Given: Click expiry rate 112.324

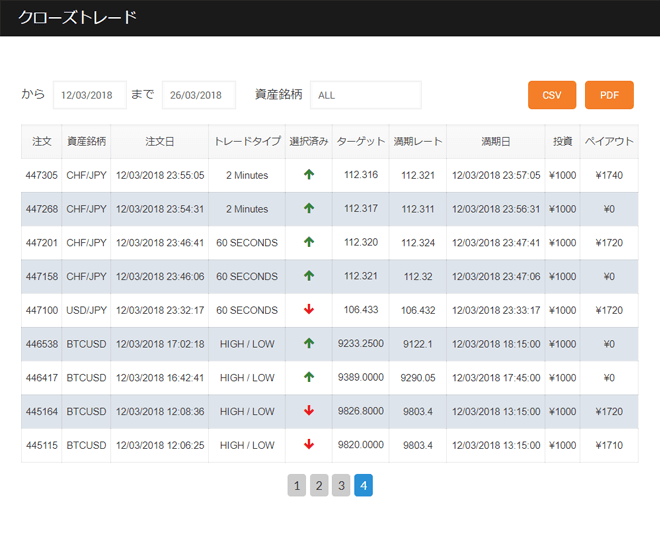Looking at the screenshot, I should 418,243.
